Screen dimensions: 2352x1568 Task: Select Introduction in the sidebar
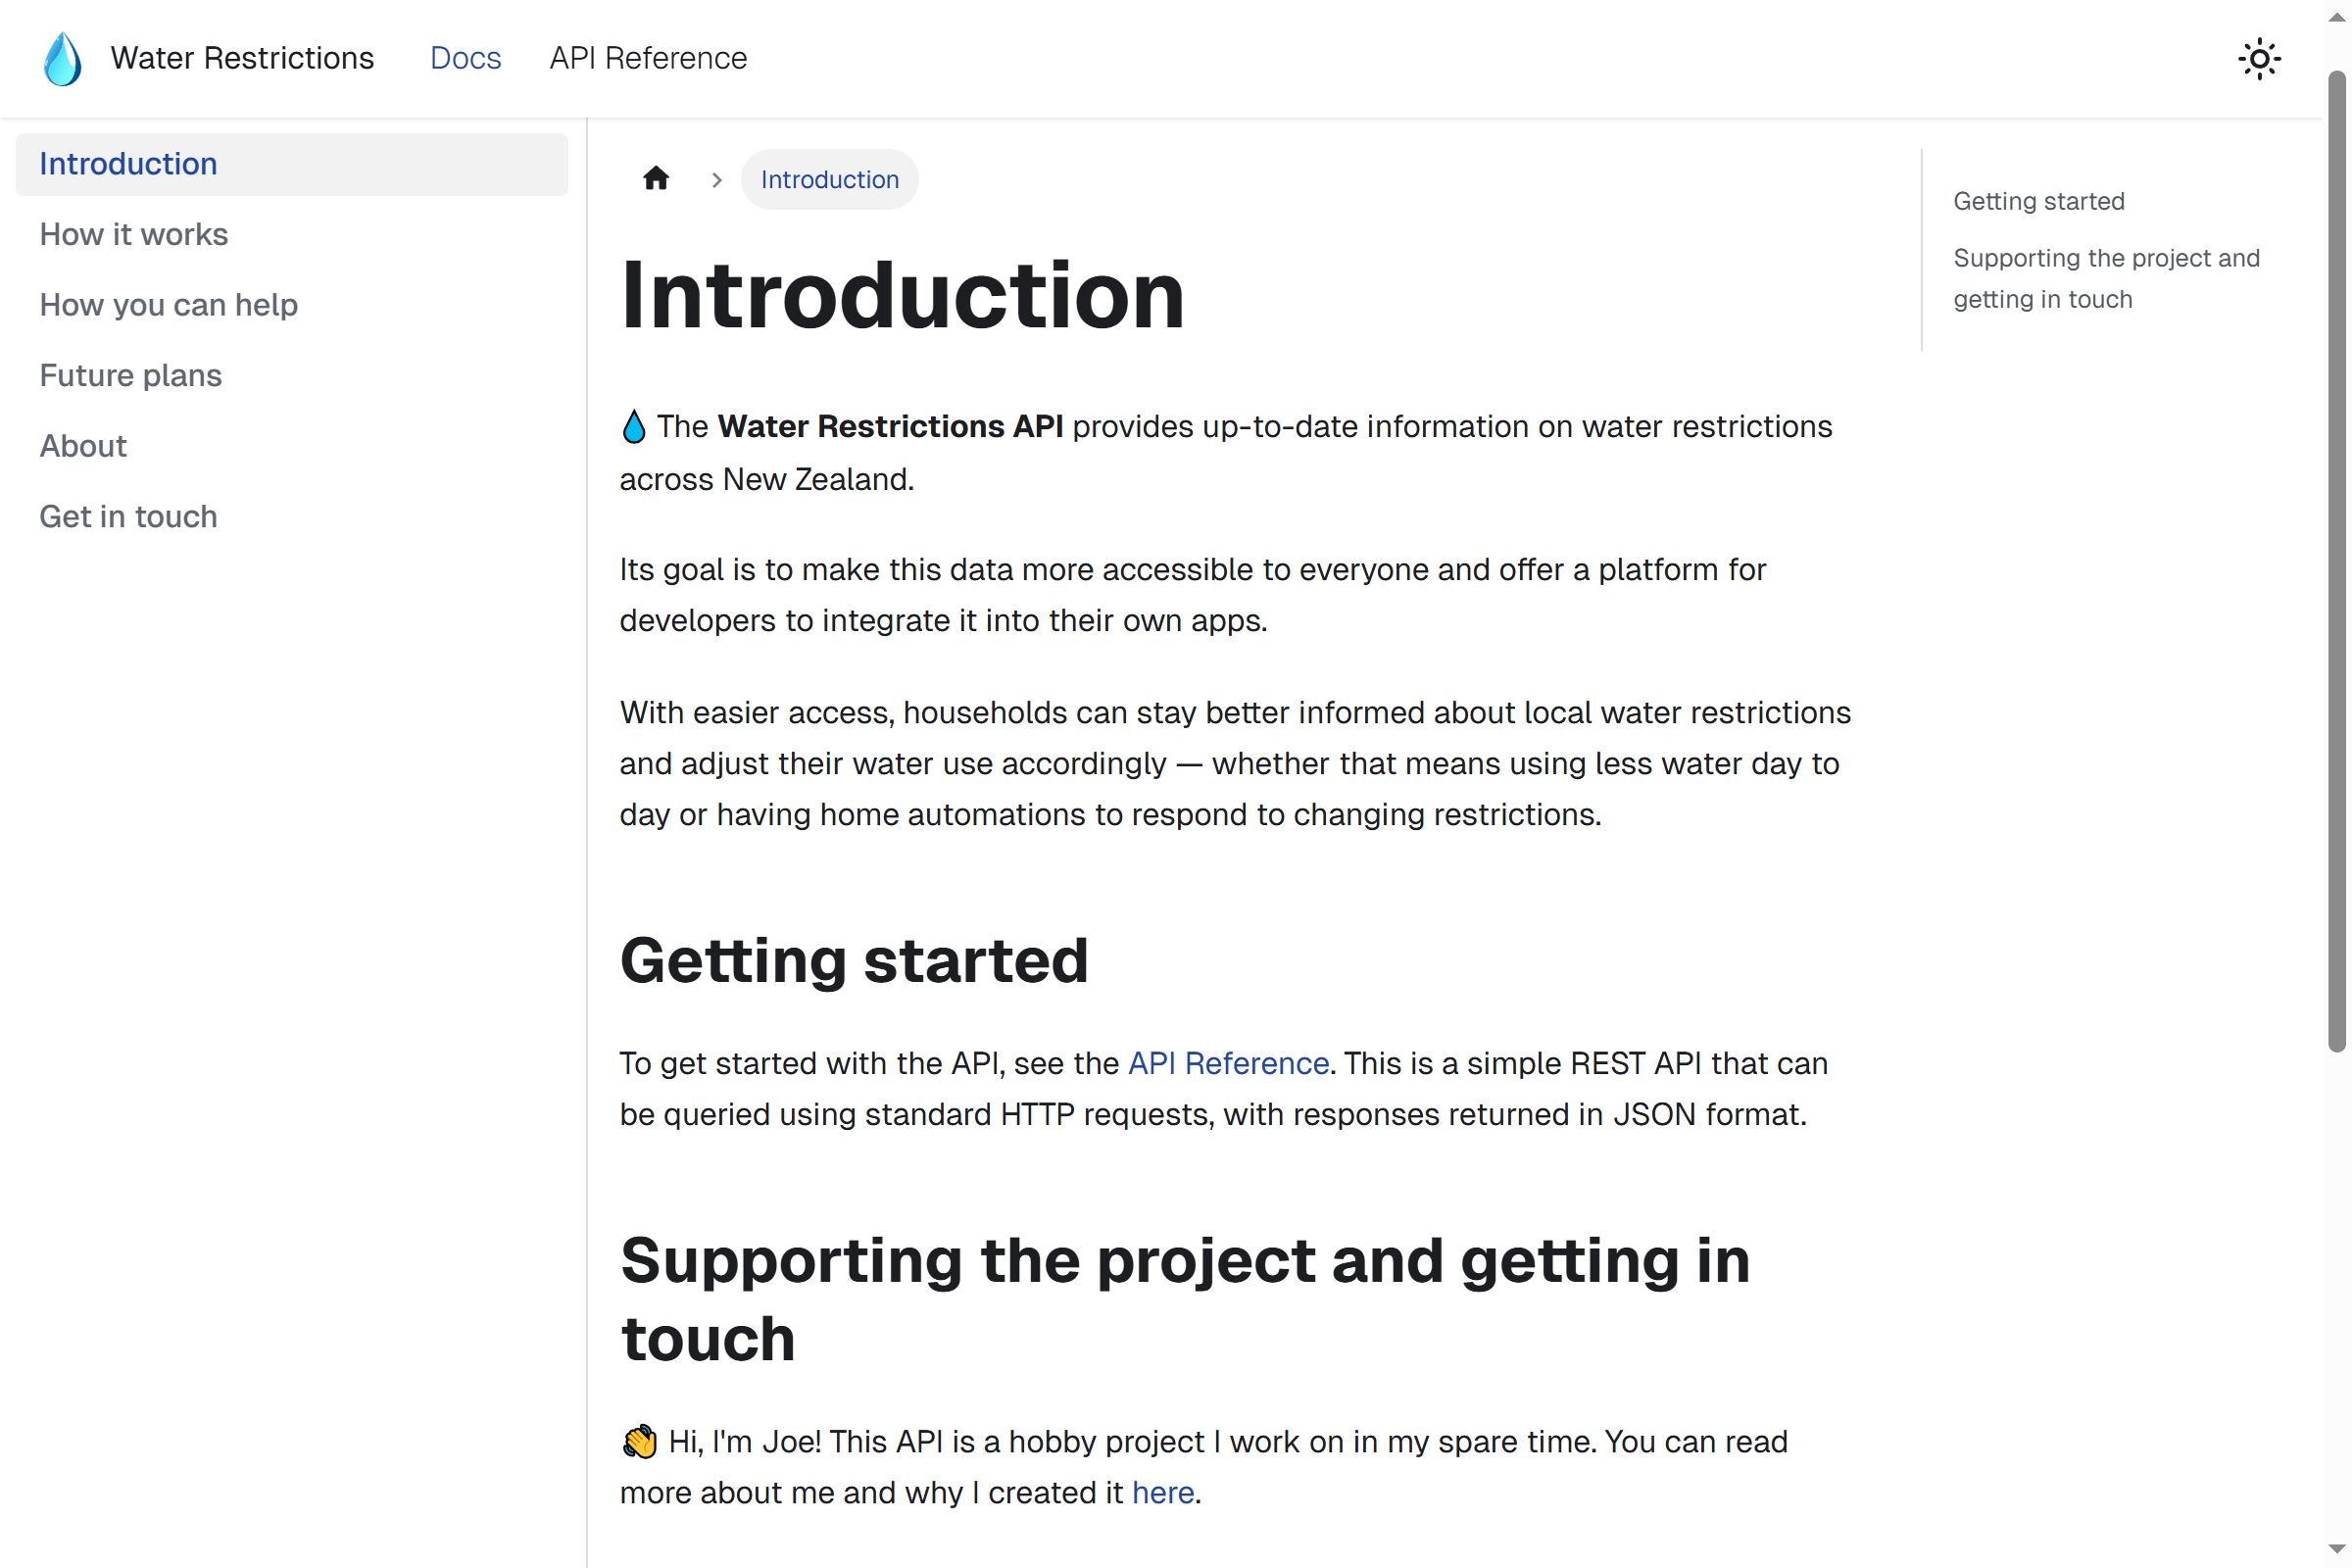click(128, 163)
